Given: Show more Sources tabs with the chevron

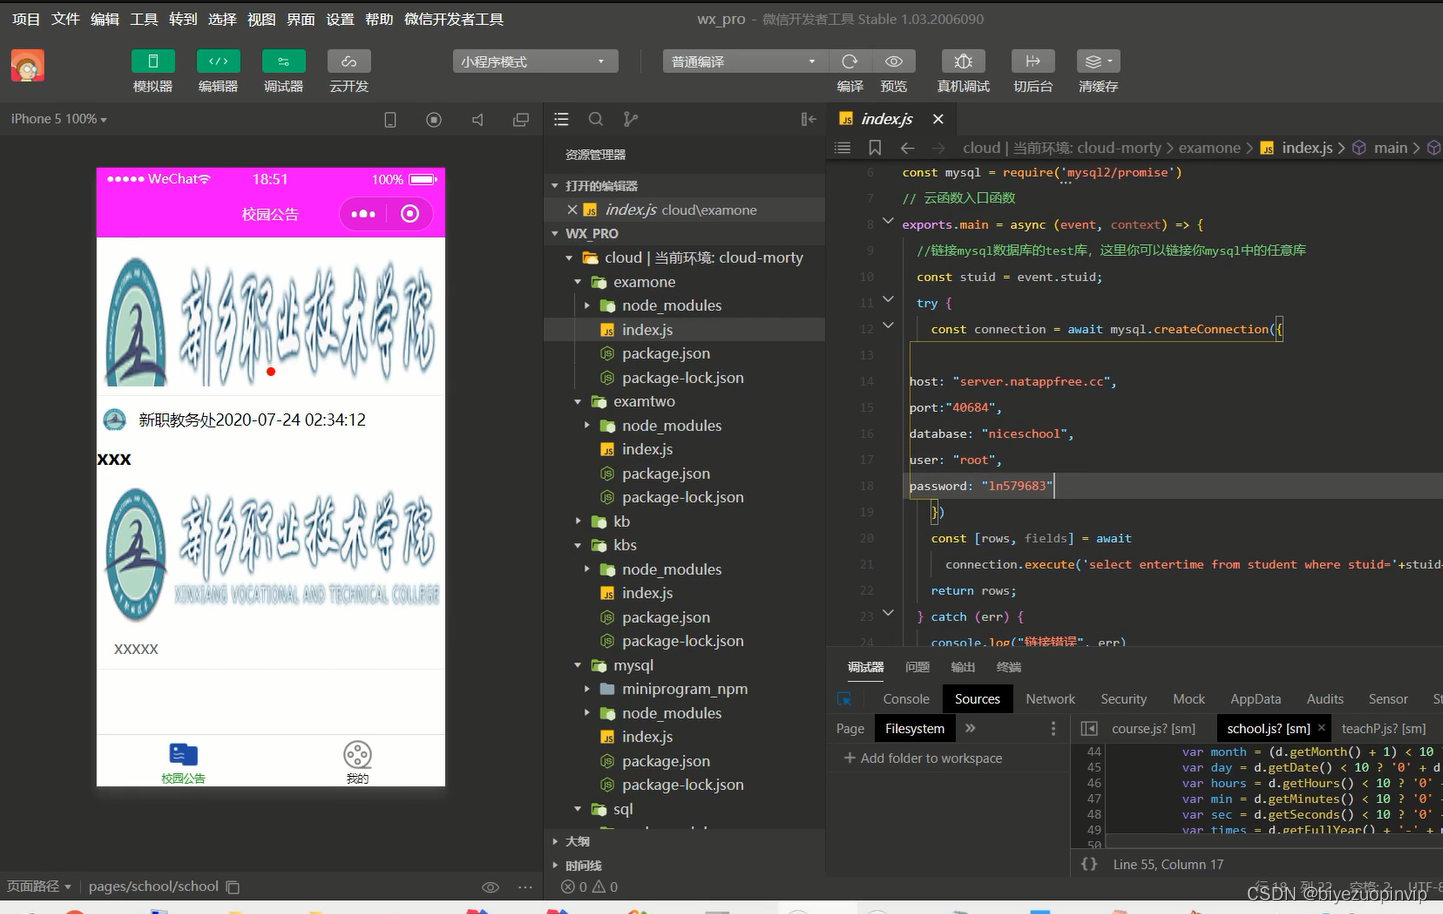Looking at the screenshot, I should pyautogui.click(x=970, y=728).
